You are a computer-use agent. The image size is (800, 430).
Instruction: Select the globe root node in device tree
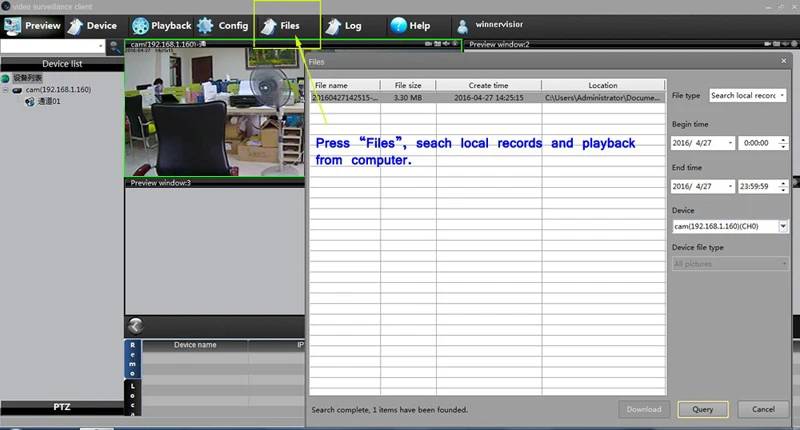click(x=6, y=78)
